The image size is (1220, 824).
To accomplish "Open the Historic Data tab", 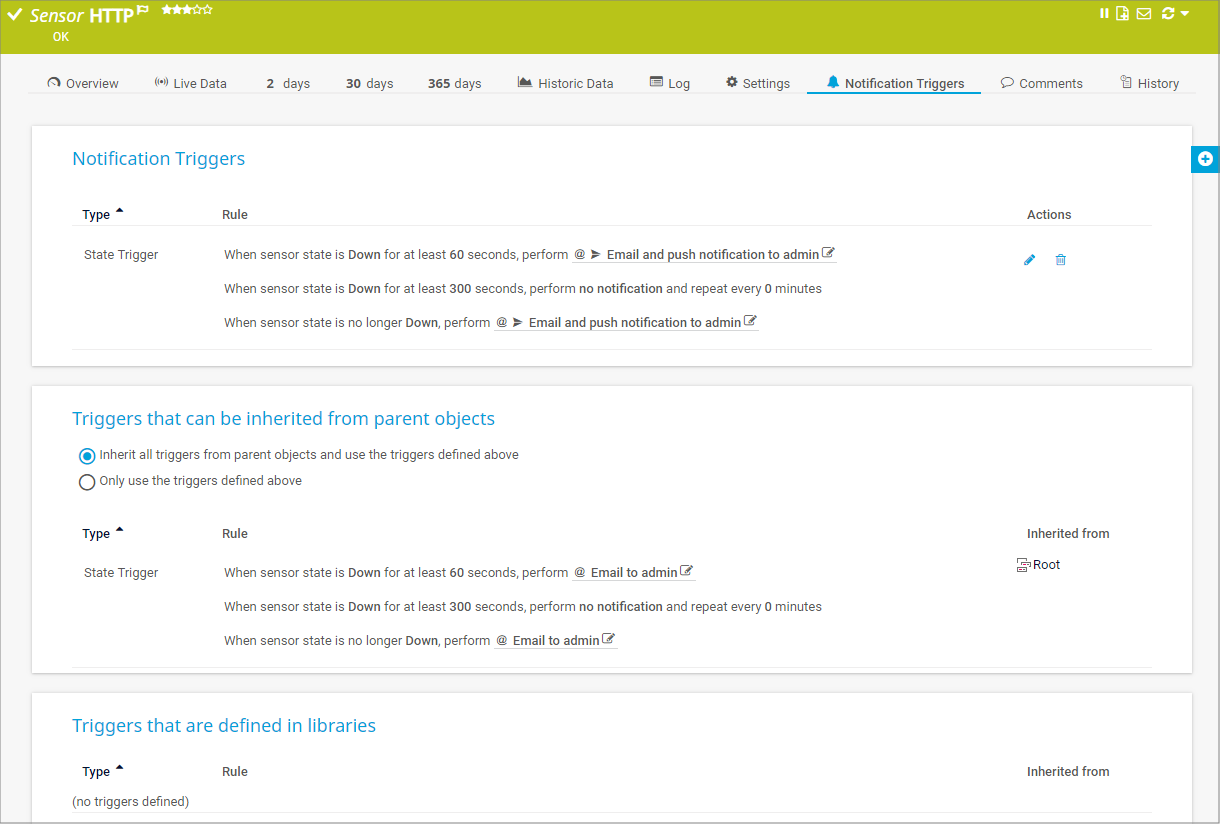I will coord(565,84).
